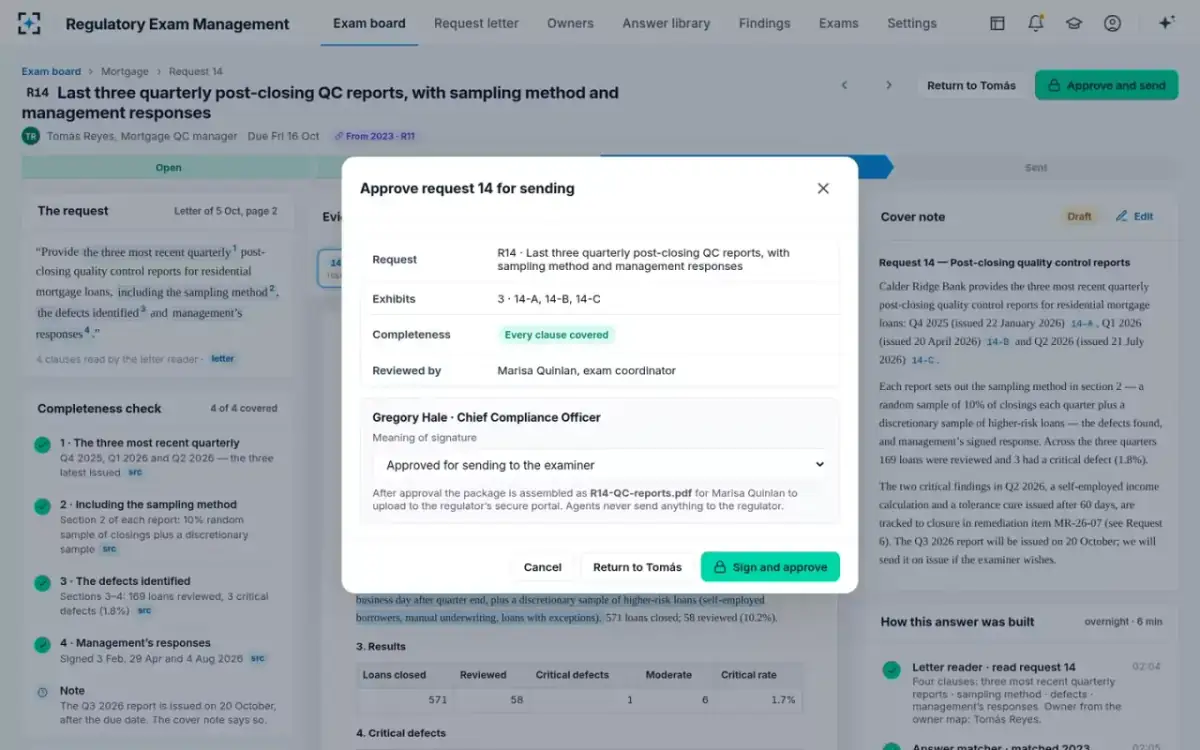Click the From 2023 · R11 tag
1200x750 pixels.
click(x=375, y=136)
